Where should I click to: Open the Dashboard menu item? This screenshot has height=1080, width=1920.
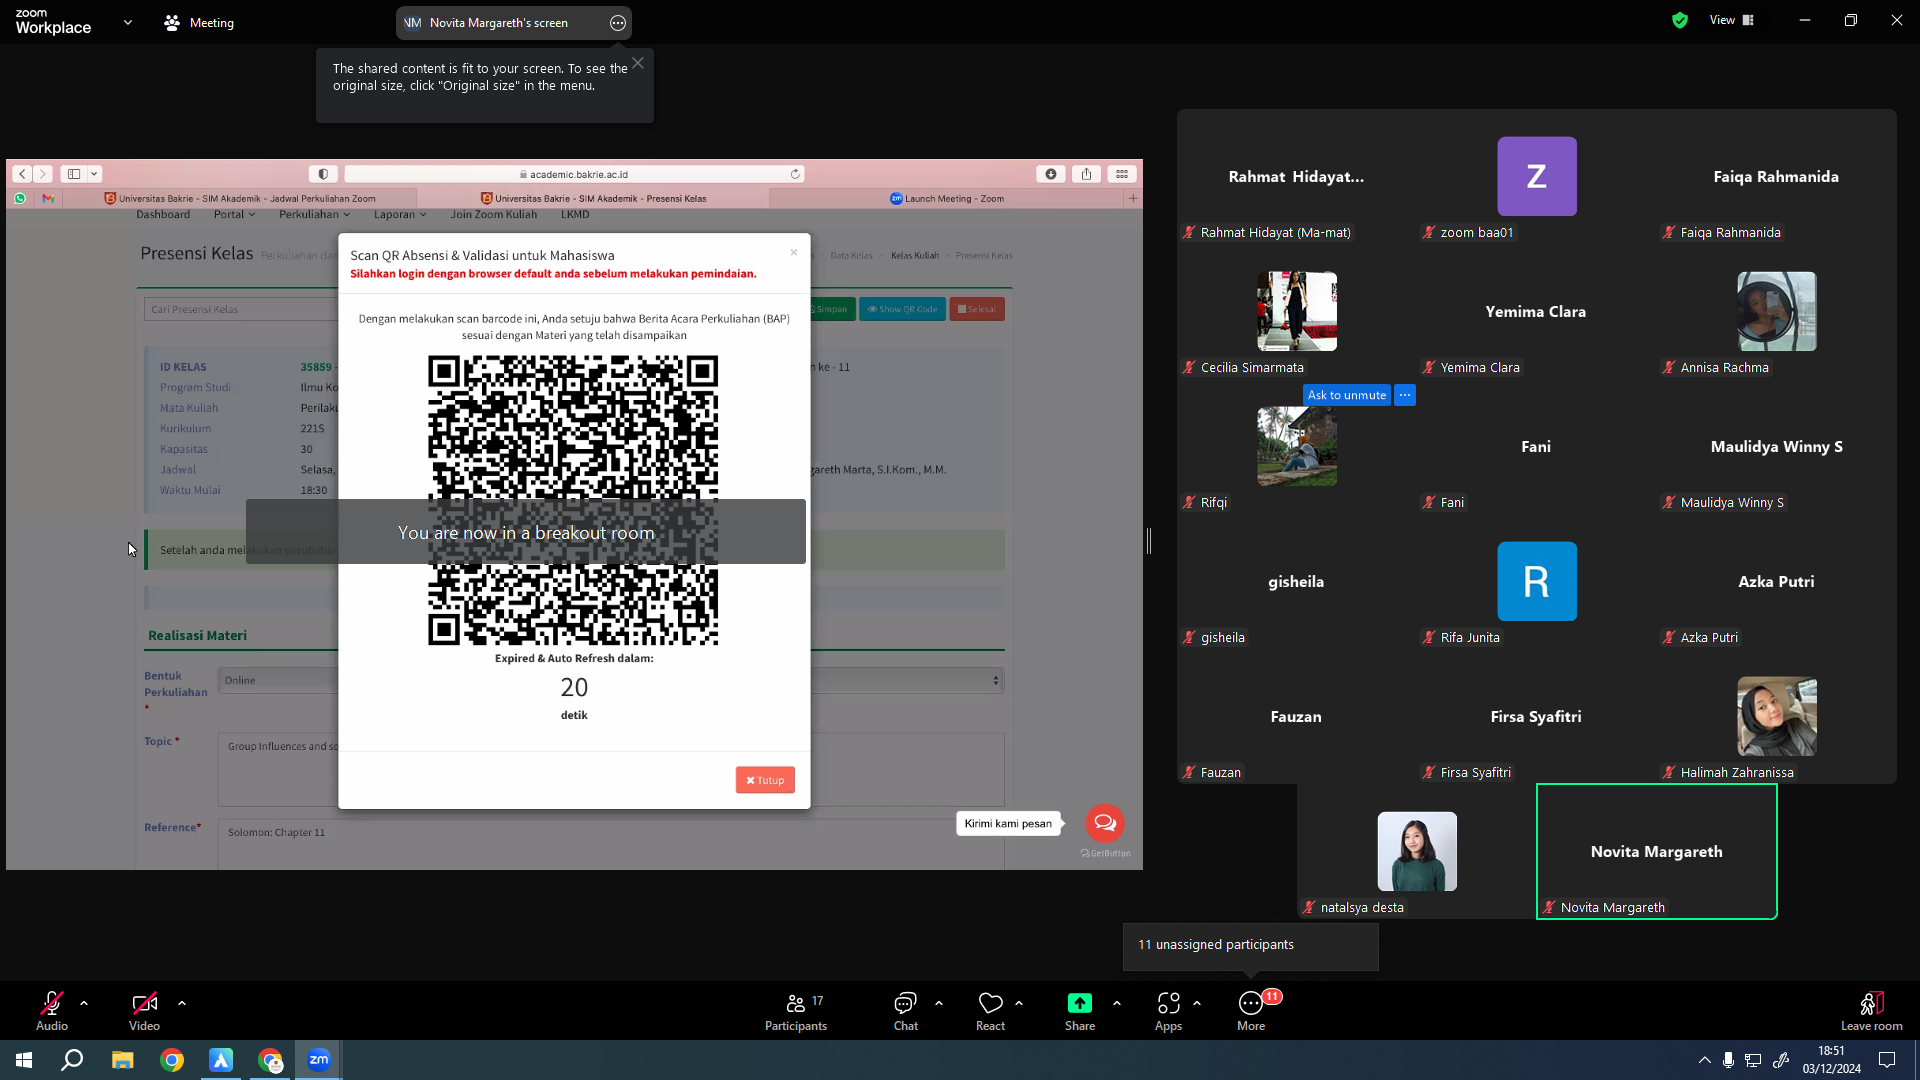163,214
